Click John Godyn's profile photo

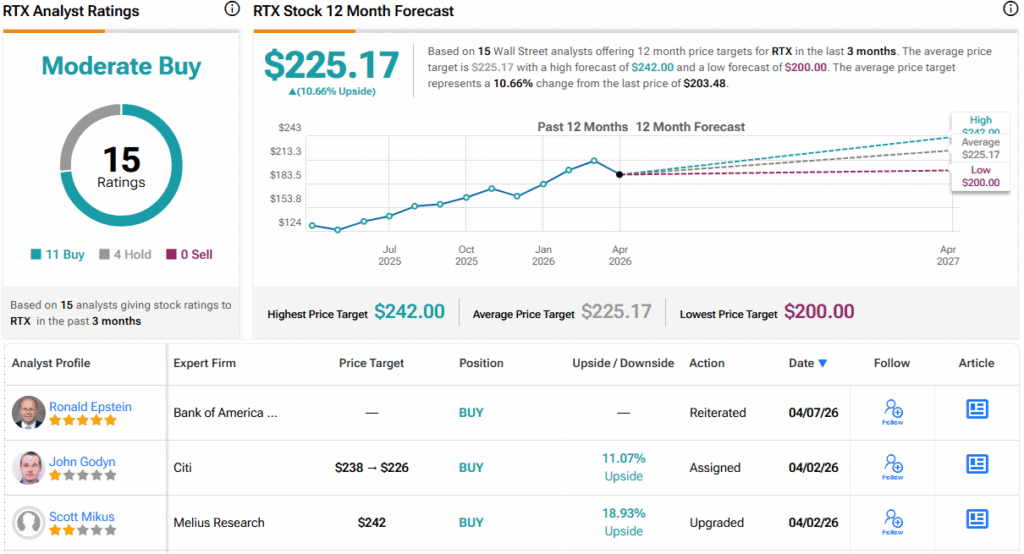[x=28, y=467]
